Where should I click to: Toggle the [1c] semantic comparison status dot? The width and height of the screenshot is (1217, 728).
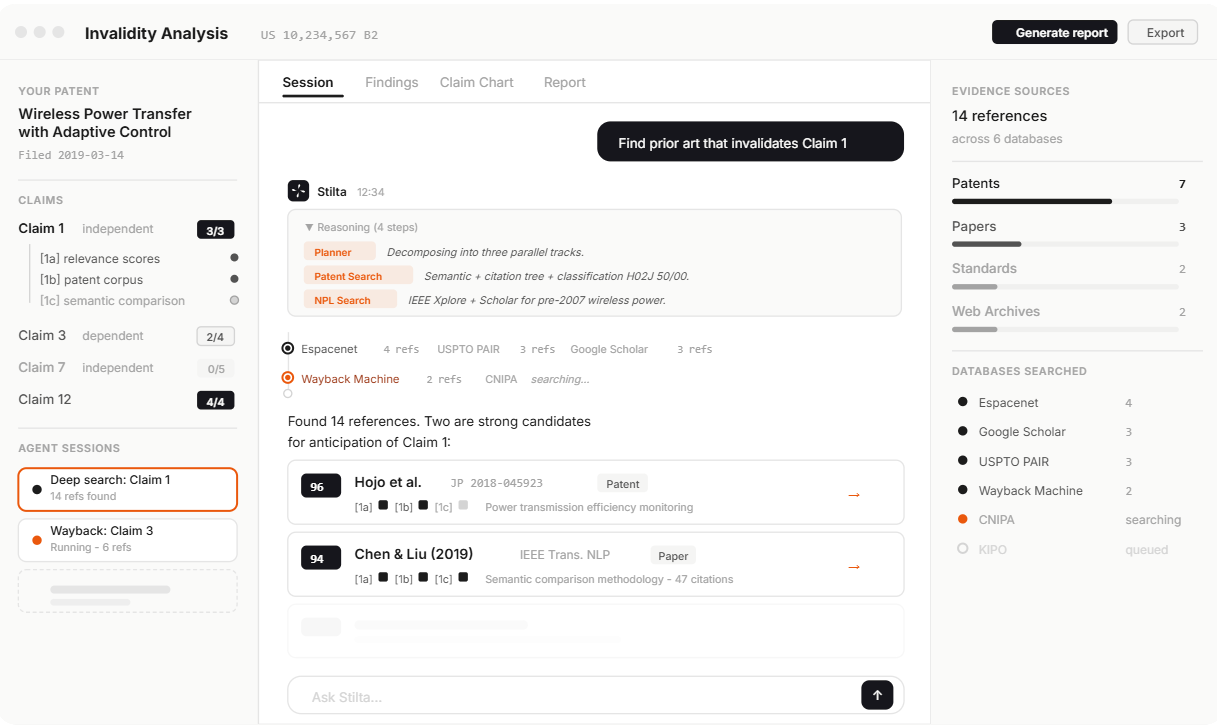click(234, 300)
